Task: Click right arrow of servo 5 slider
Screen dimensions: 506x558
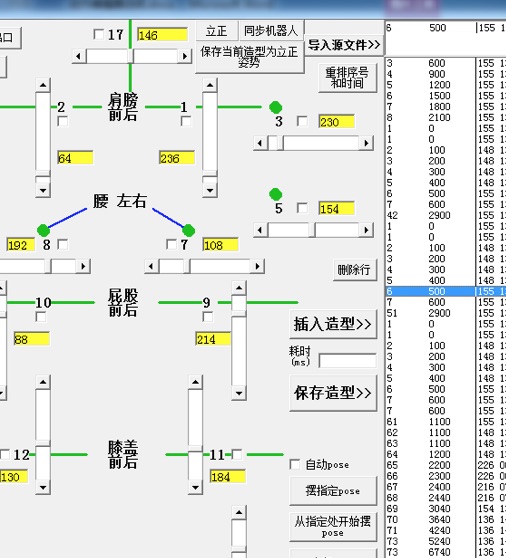Action: point(366,230)
